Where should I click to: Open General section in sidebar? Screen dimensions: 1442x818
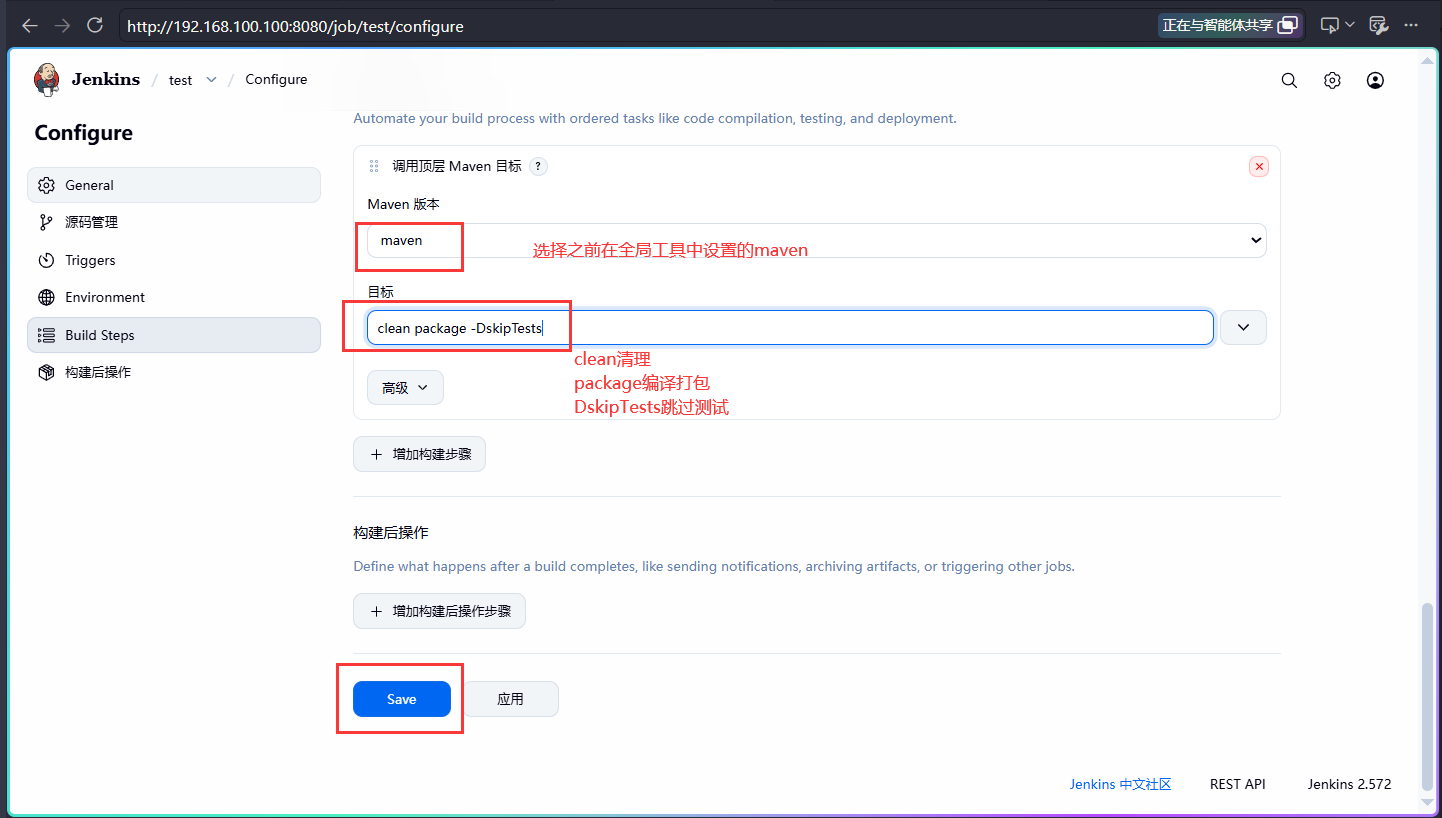[x=174, y=185]
